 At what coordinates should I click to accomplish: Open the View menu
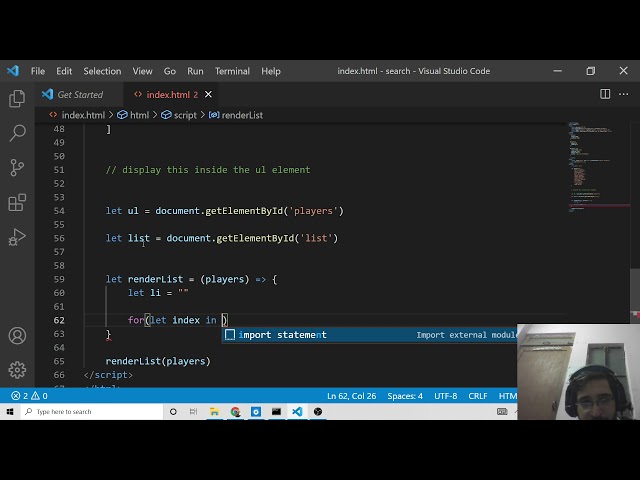coord(142,71)
